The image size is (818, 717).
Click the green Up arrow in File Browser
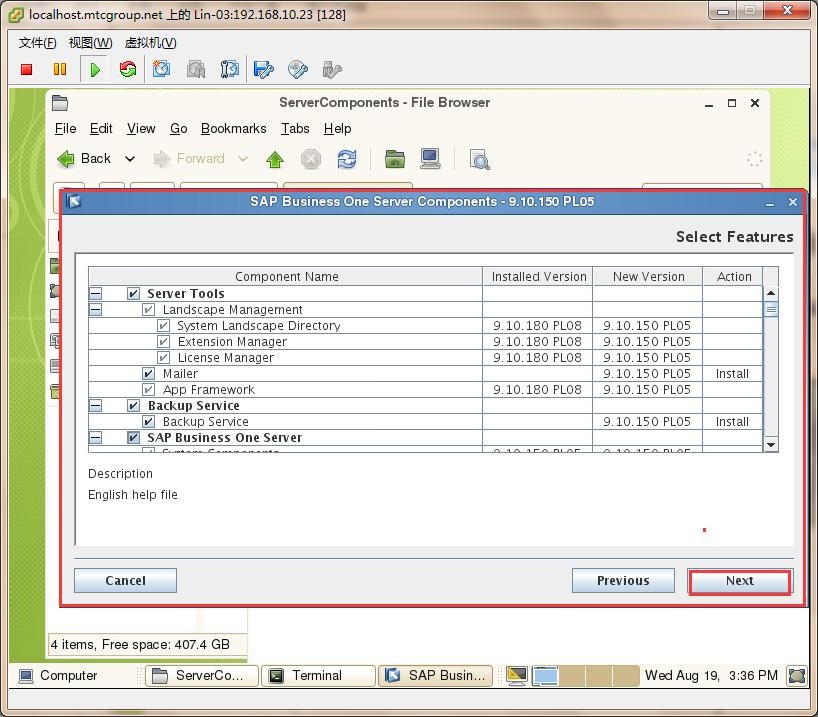275,159
